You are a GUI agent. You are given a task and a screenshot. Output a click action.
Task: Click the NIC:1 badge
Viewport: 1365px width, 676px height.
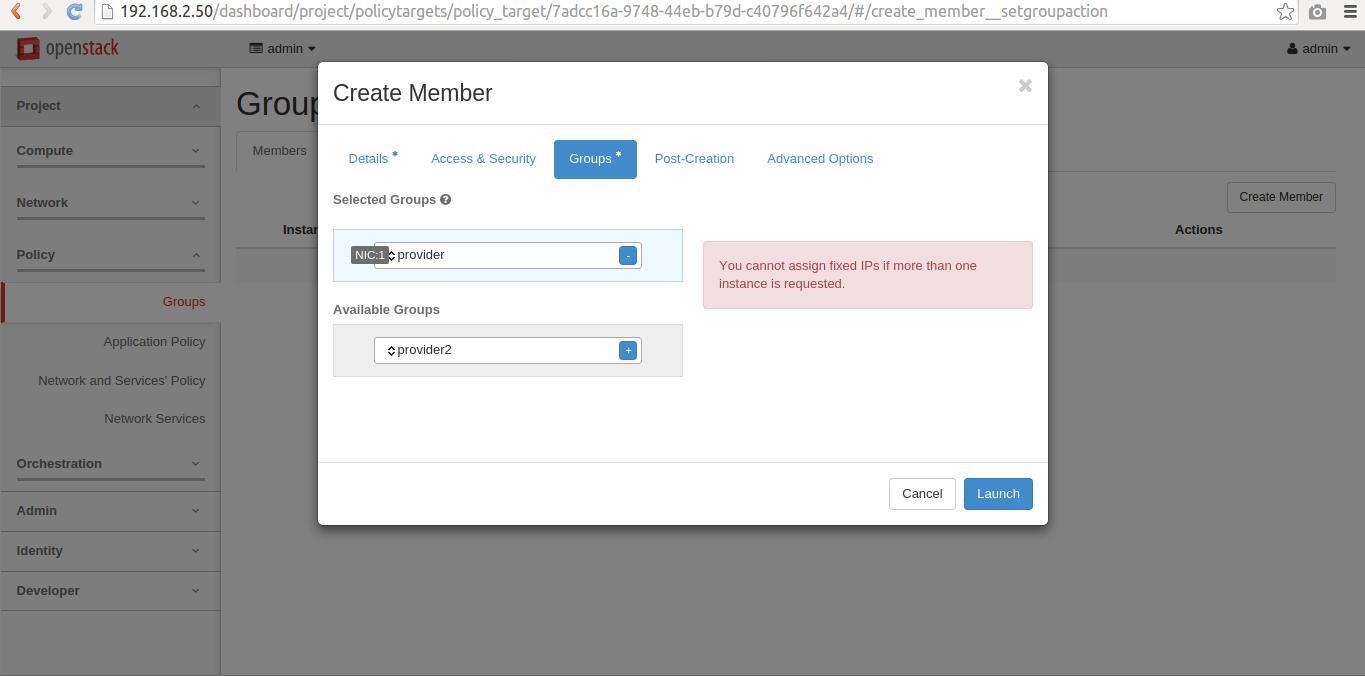(369, 256)
